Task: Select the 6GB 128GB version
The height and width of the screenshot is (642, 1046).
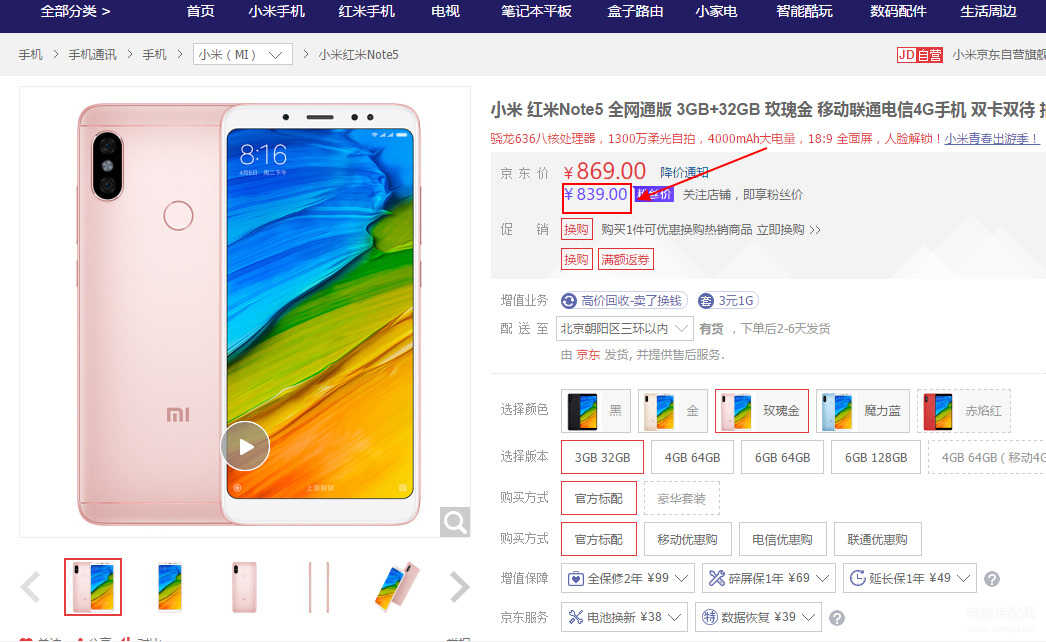Action: 875,458
